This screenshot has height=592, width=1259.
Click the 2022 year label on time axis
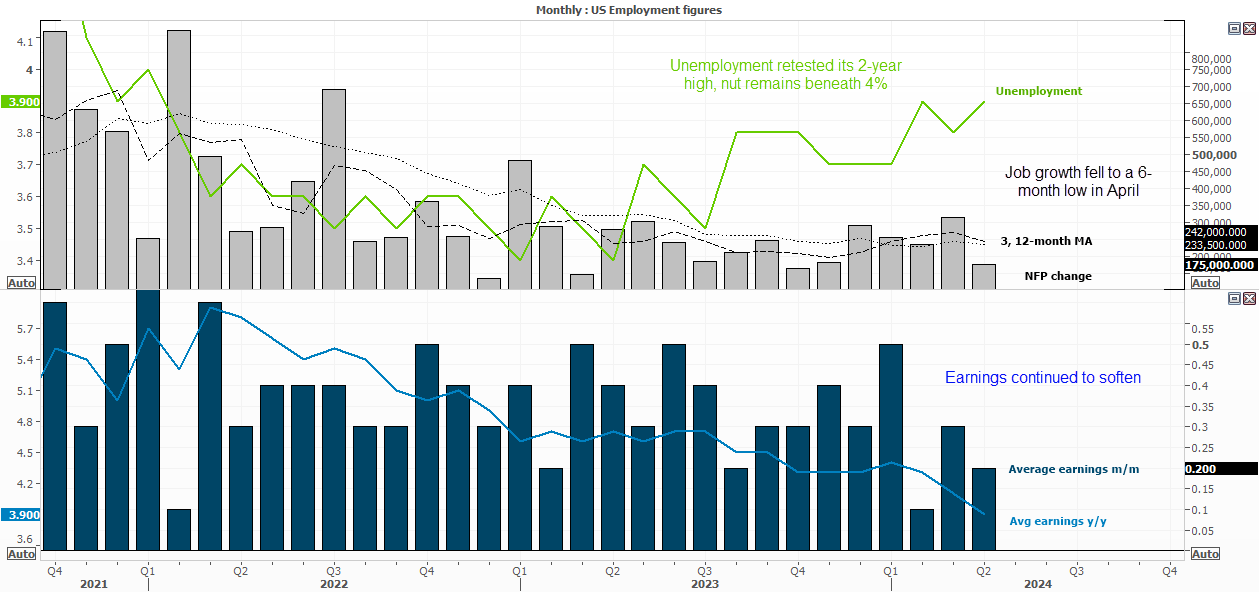tap(334, 583)
